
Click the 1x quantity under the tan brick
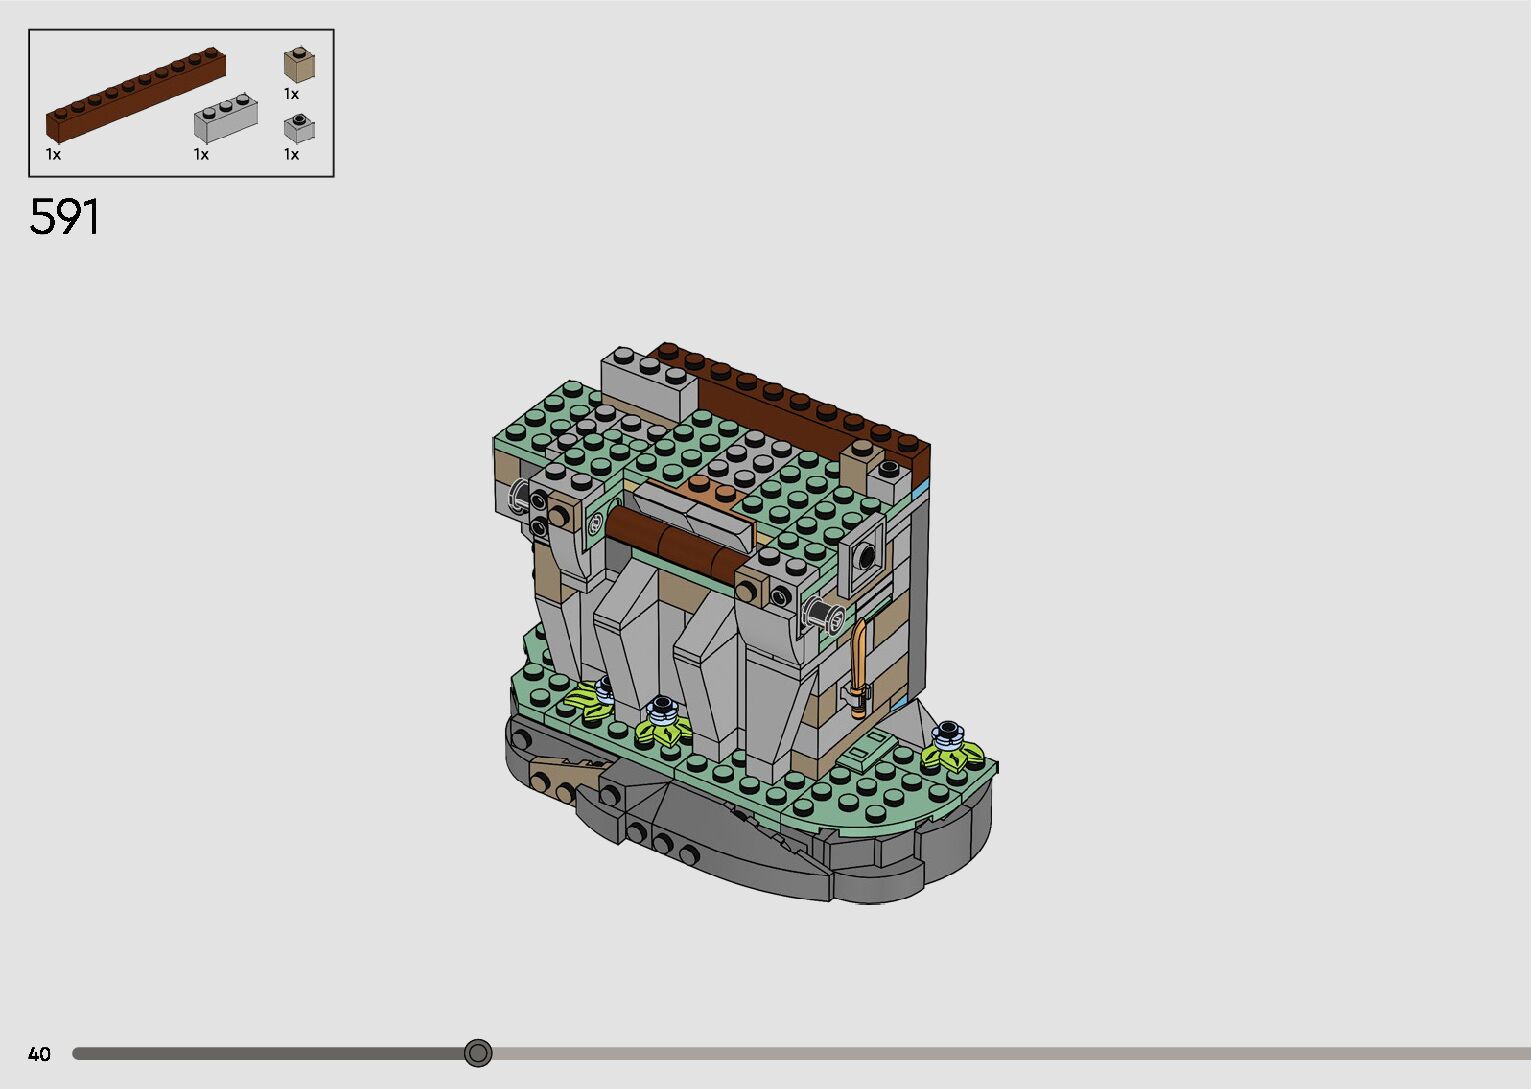point(291,94)
